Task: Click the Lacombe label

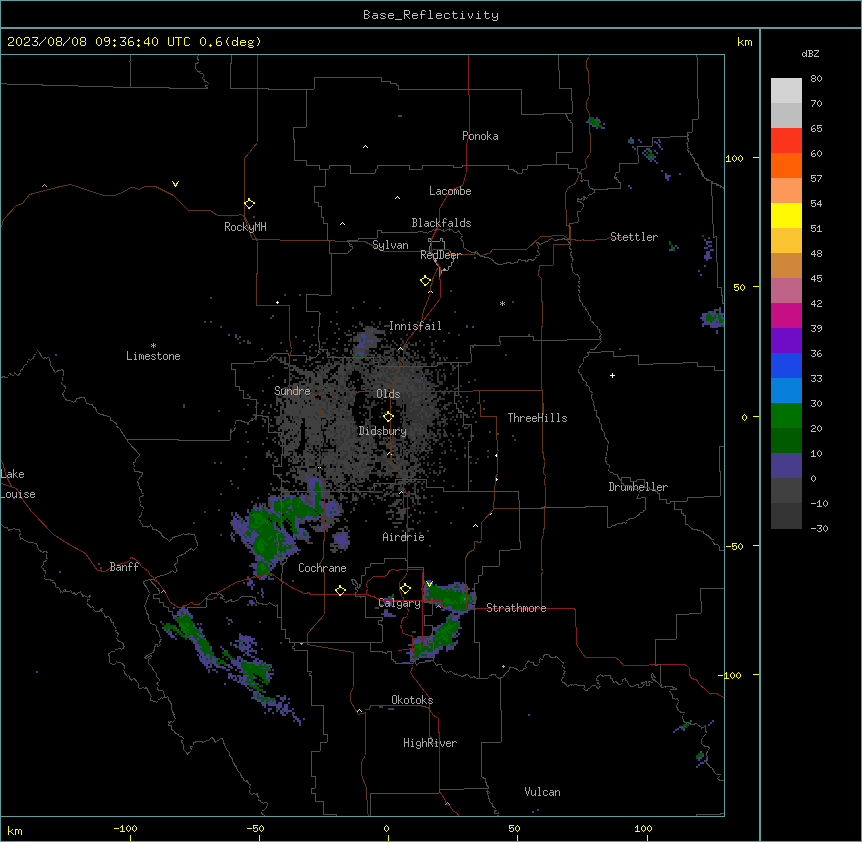Action: pyautogui.click(x=450, y=191)
